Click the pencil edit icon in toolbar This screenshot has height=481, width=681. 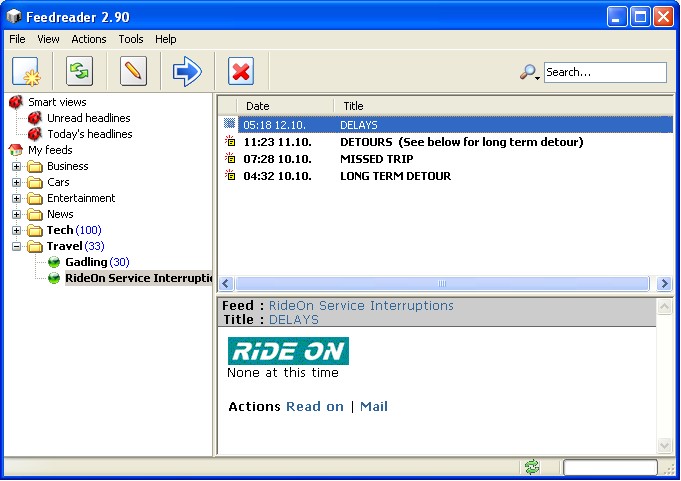pos(133,72)
